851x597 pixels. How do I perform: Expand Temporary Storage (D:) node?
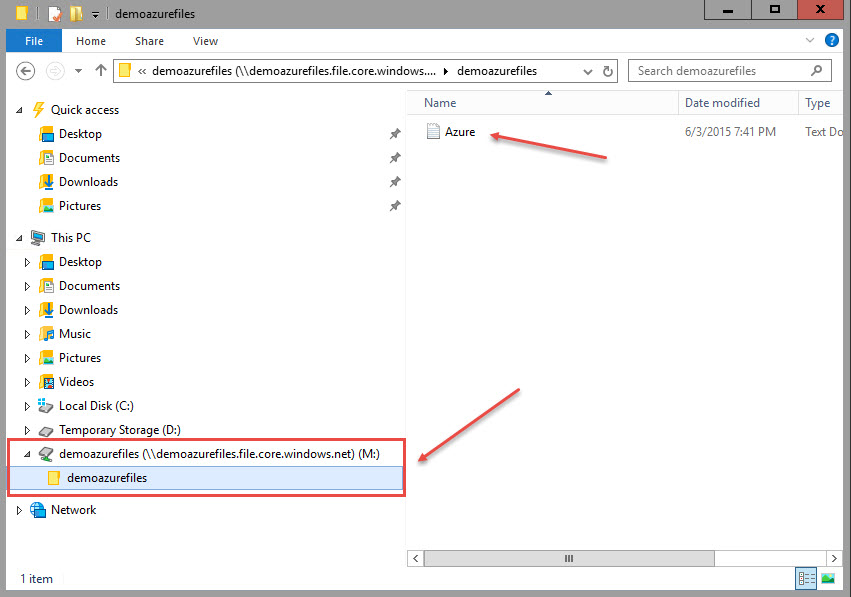coord(27,430)
